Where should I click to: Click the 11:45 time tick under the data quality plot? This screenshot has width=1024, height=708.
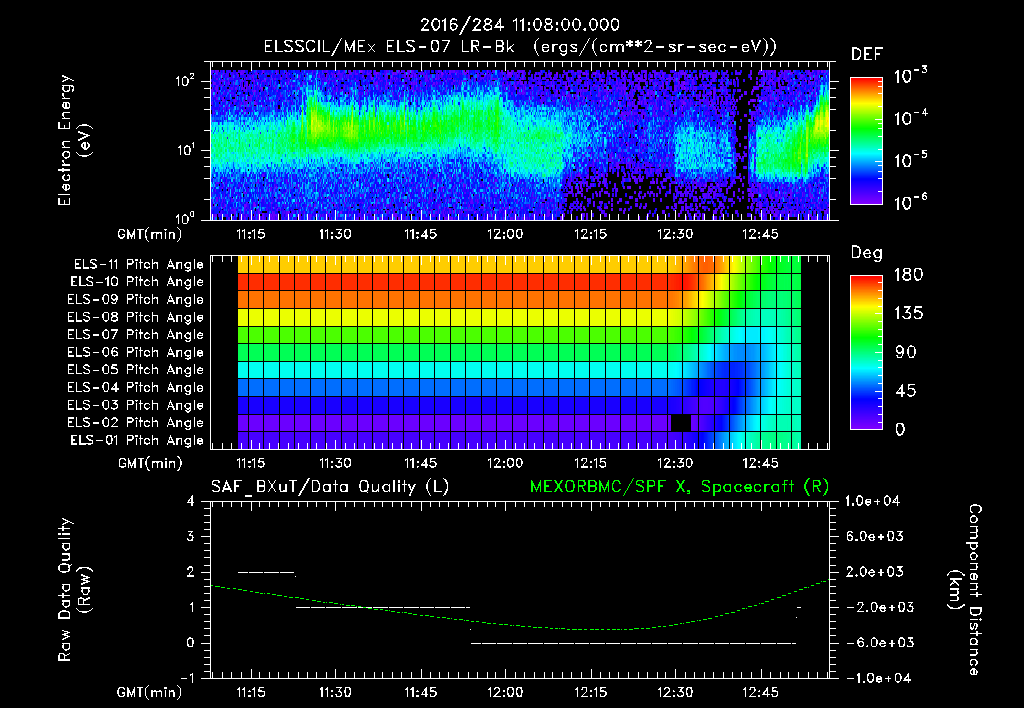tap(420, 692)
